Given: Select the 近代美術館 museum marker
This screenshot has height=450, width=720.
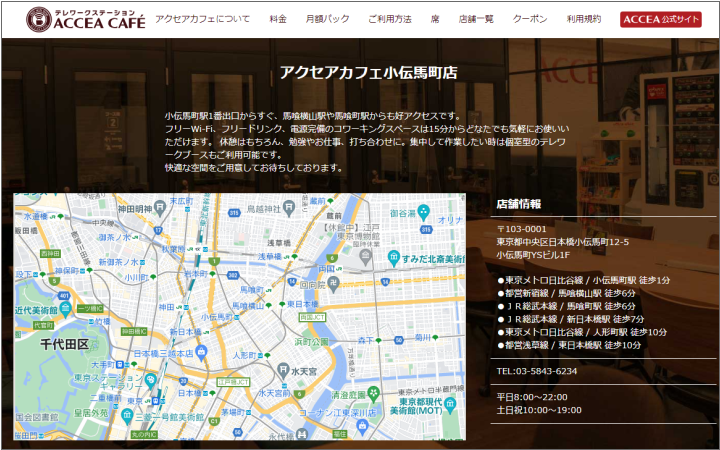Looking at the screenshot, I should pos(65,309).
